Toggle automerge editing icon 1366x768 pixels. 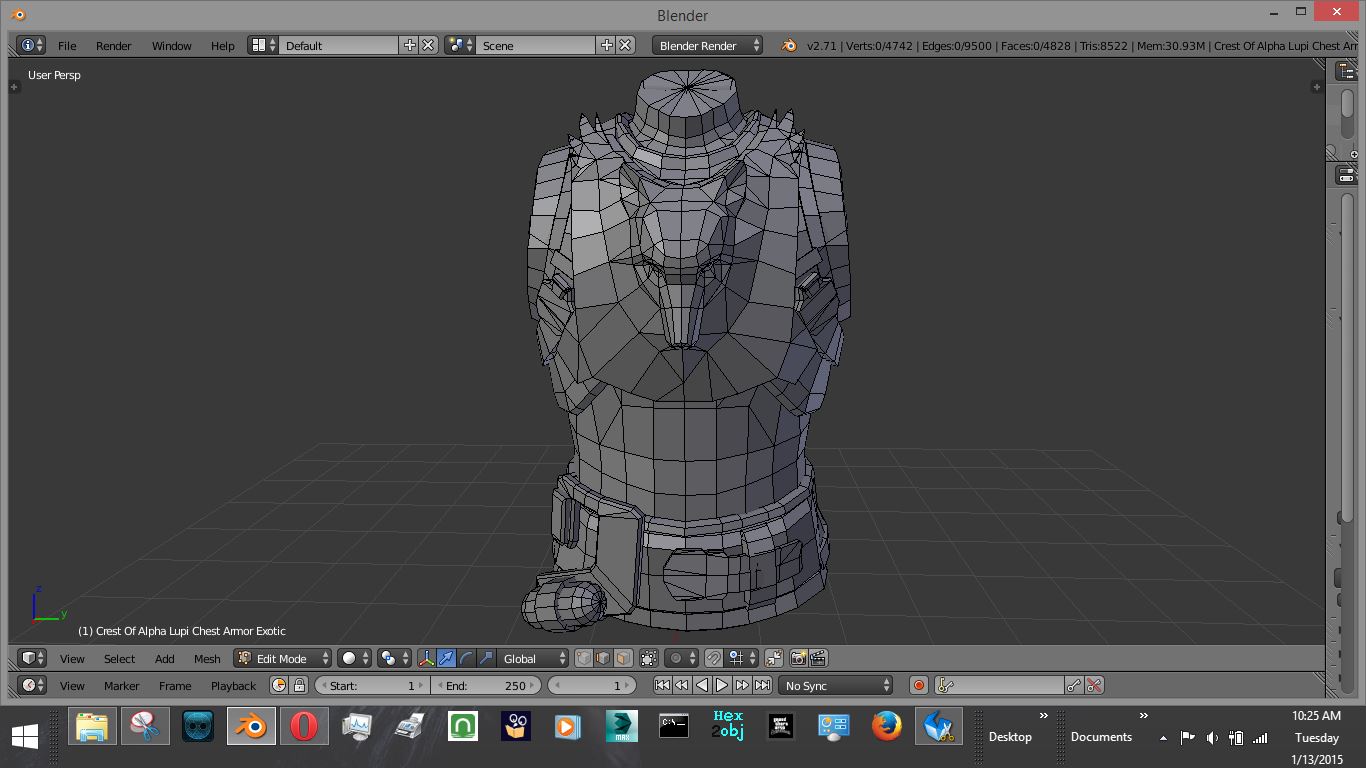point(774,658)
